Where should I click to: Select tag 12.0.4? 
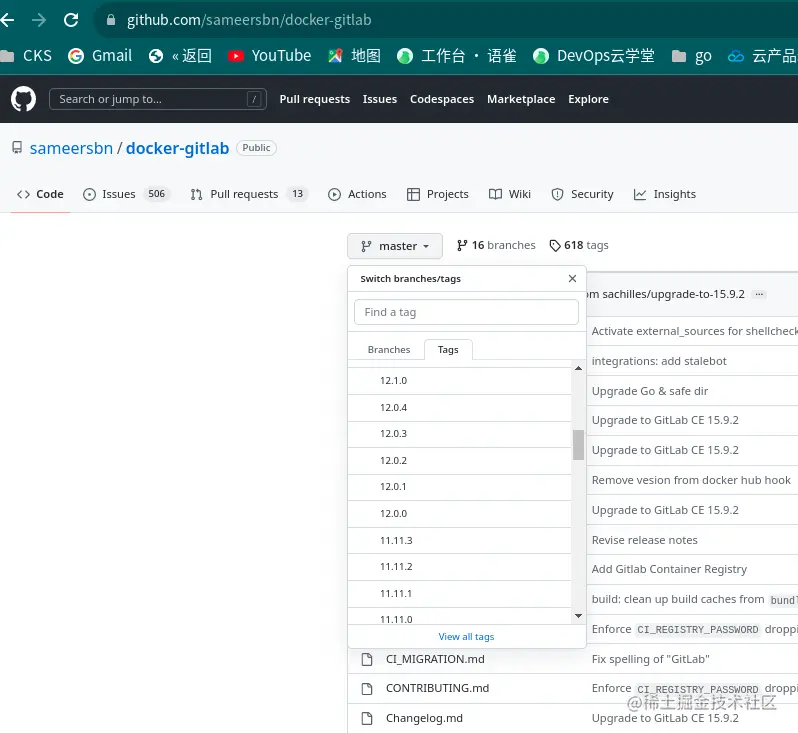pyautogui.click(x=459, y=408)
